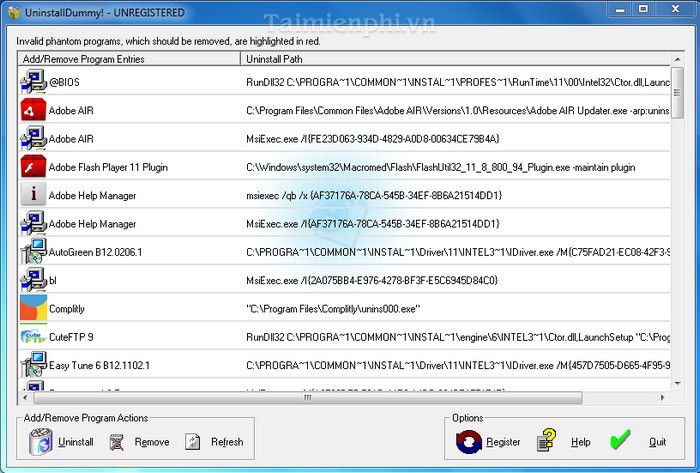Click the installer icon next to bl
The image size is (700, 473).
tap(33, 279)
